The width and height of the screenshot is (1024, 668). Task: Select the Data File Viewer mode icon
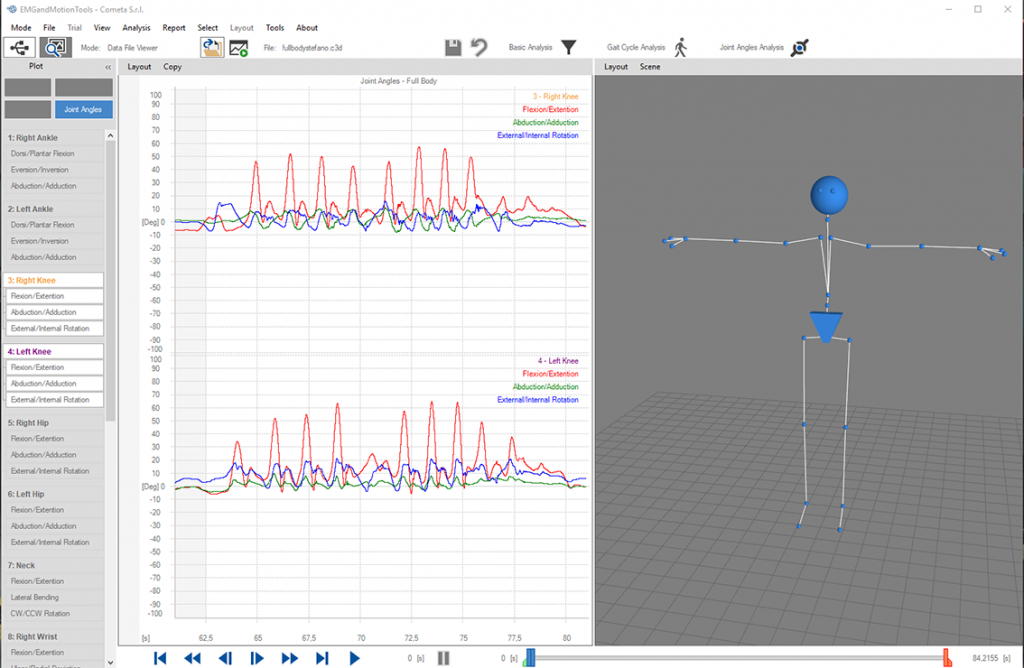click(x=55, y=47)
